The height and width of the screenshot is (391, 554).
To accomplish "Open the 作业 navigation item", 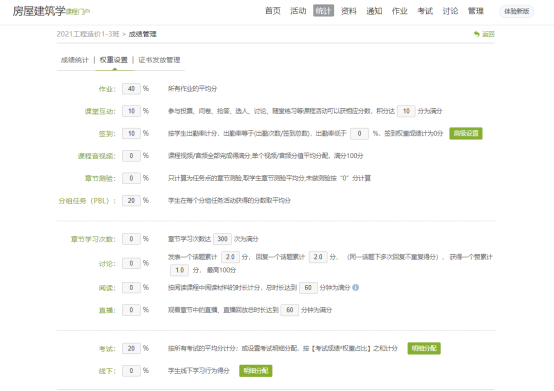I will pos(400,11).
